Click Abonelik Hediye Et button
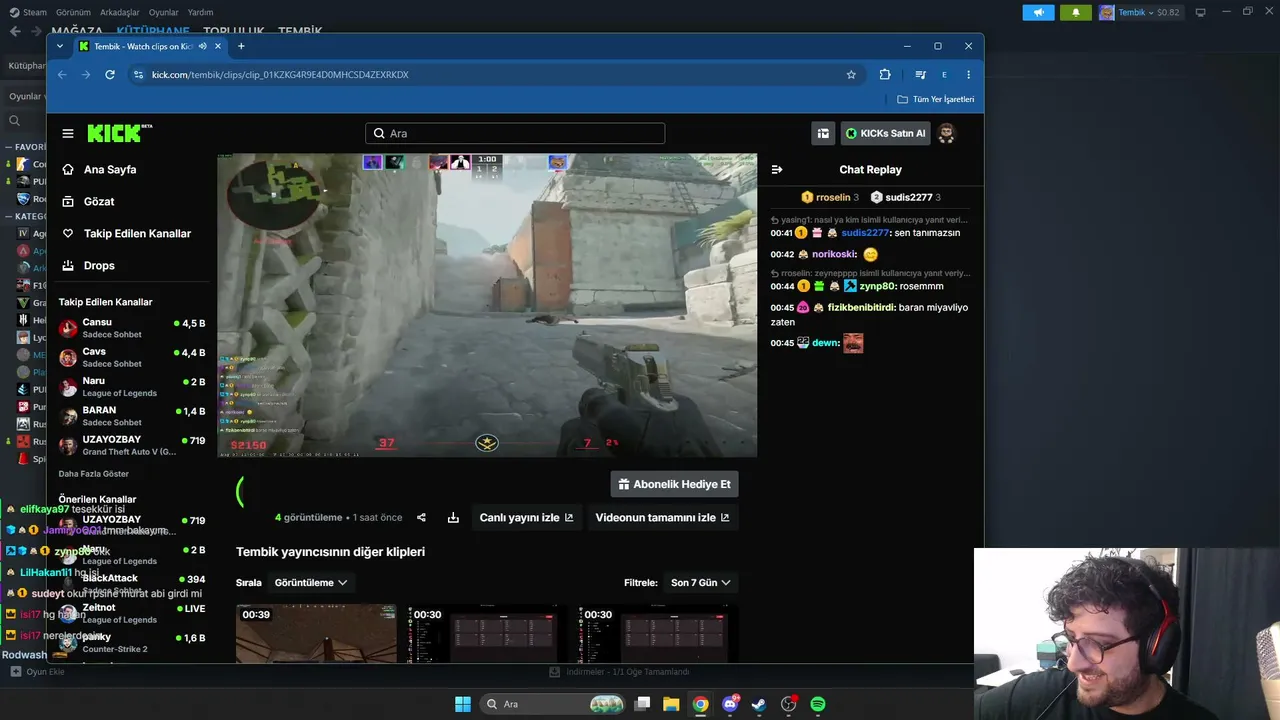Image resolution: width=1280 pixels, height=720 pixels. coord(674,484)
